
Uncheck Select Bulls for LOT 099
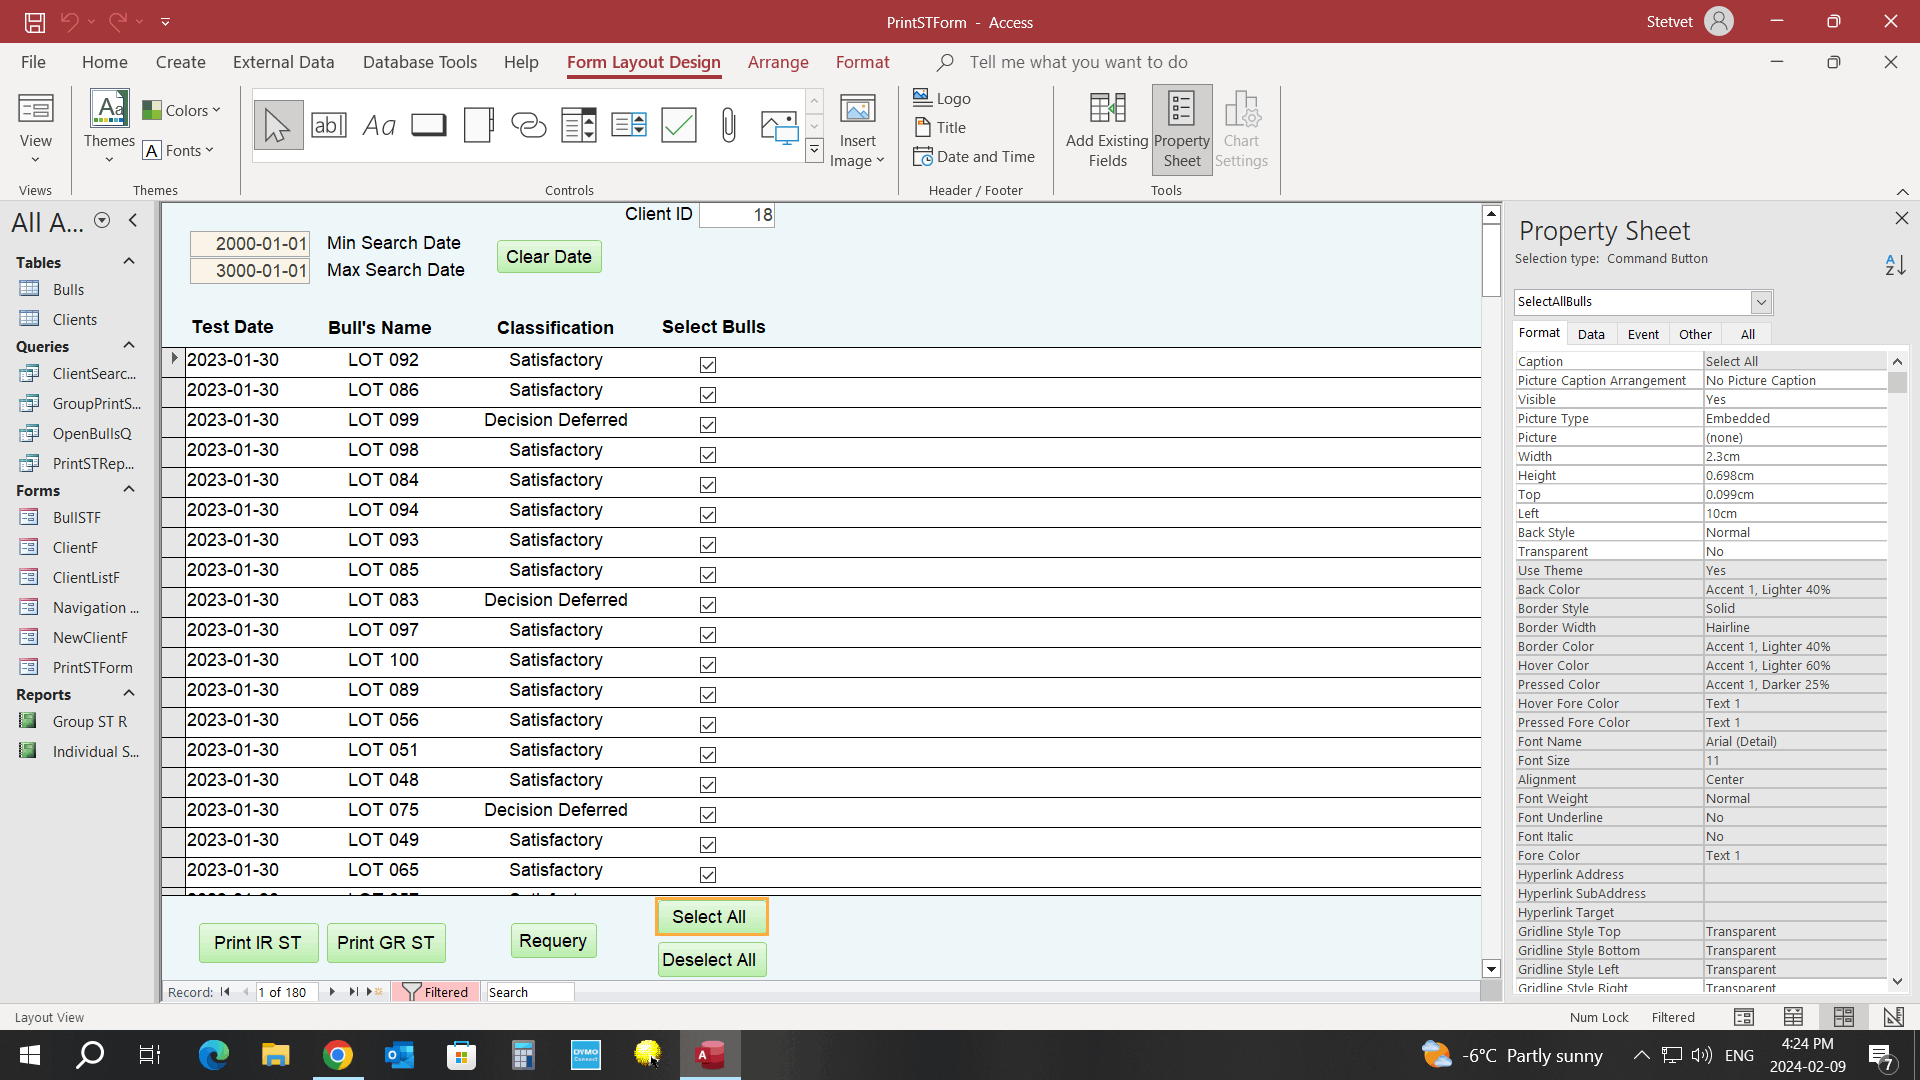pyautogui.click(x=708, y=425)
